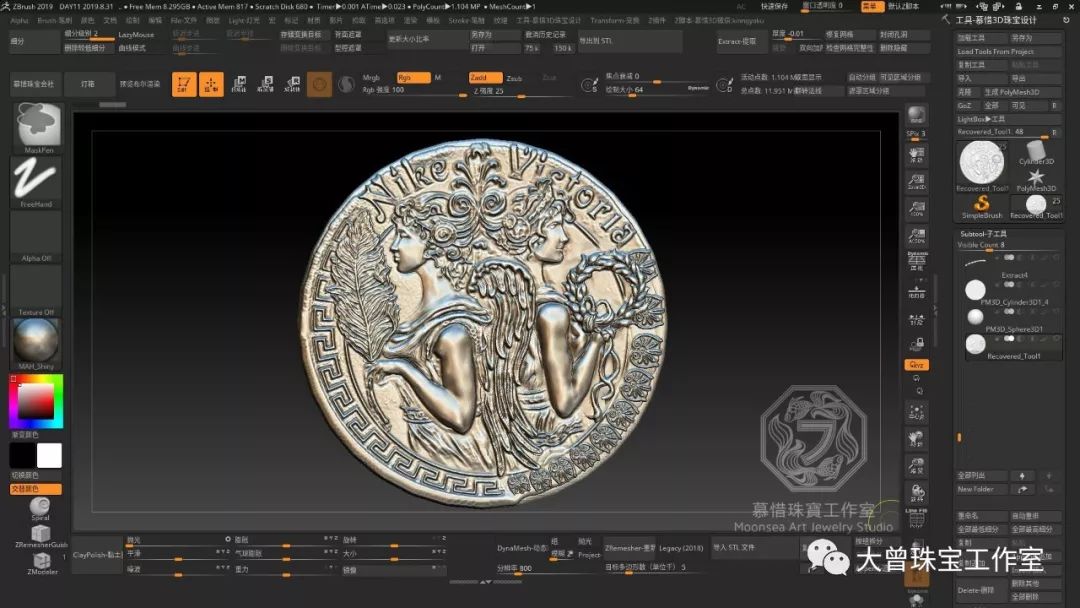Toggle Dynamic perspective icon
The height and width of the screenshot is (608, 1080).
pyautogui.click(x=917, y=262)
